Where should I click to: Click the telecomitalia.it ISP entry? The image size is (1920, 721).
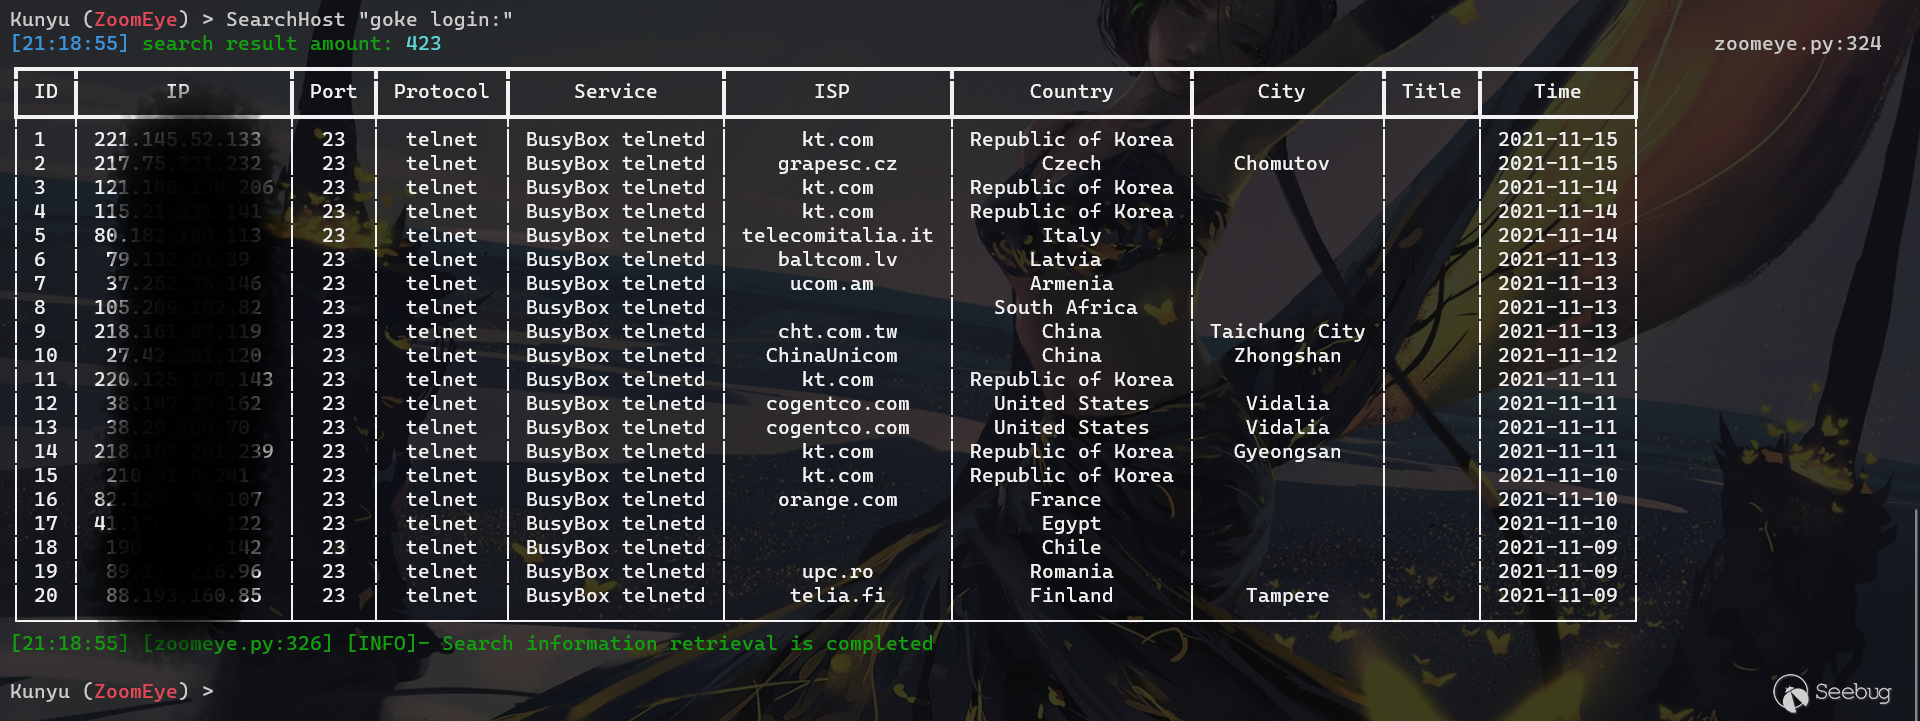pyautogui.click(x=837, y=236)
